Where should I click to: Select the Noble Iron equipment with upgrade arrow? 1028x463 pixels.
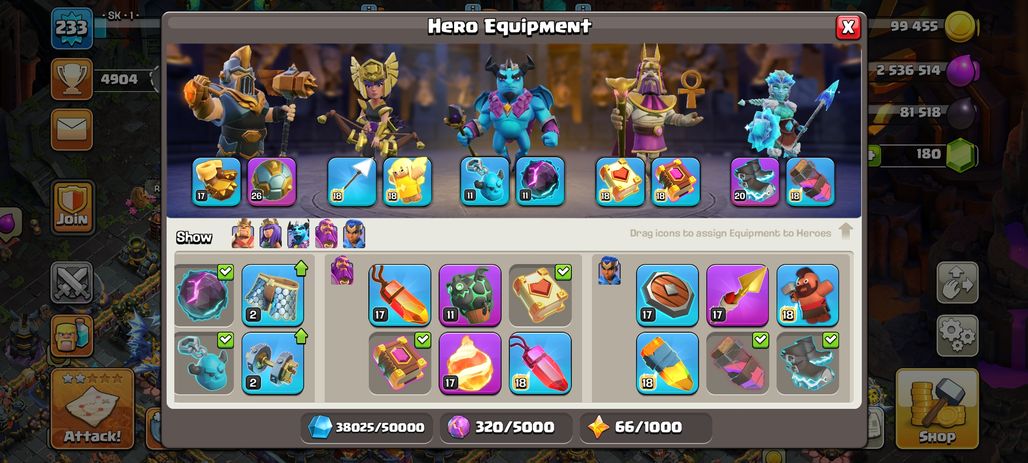[x=273, y=363]
